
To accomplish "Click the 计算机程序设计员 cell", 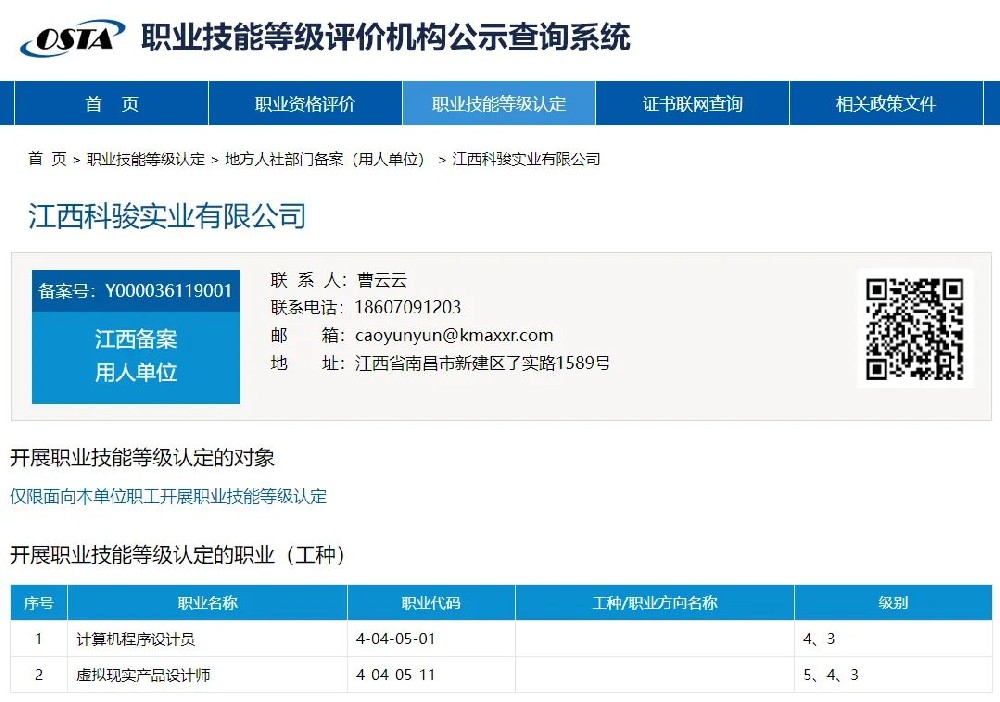I will 207,639.
